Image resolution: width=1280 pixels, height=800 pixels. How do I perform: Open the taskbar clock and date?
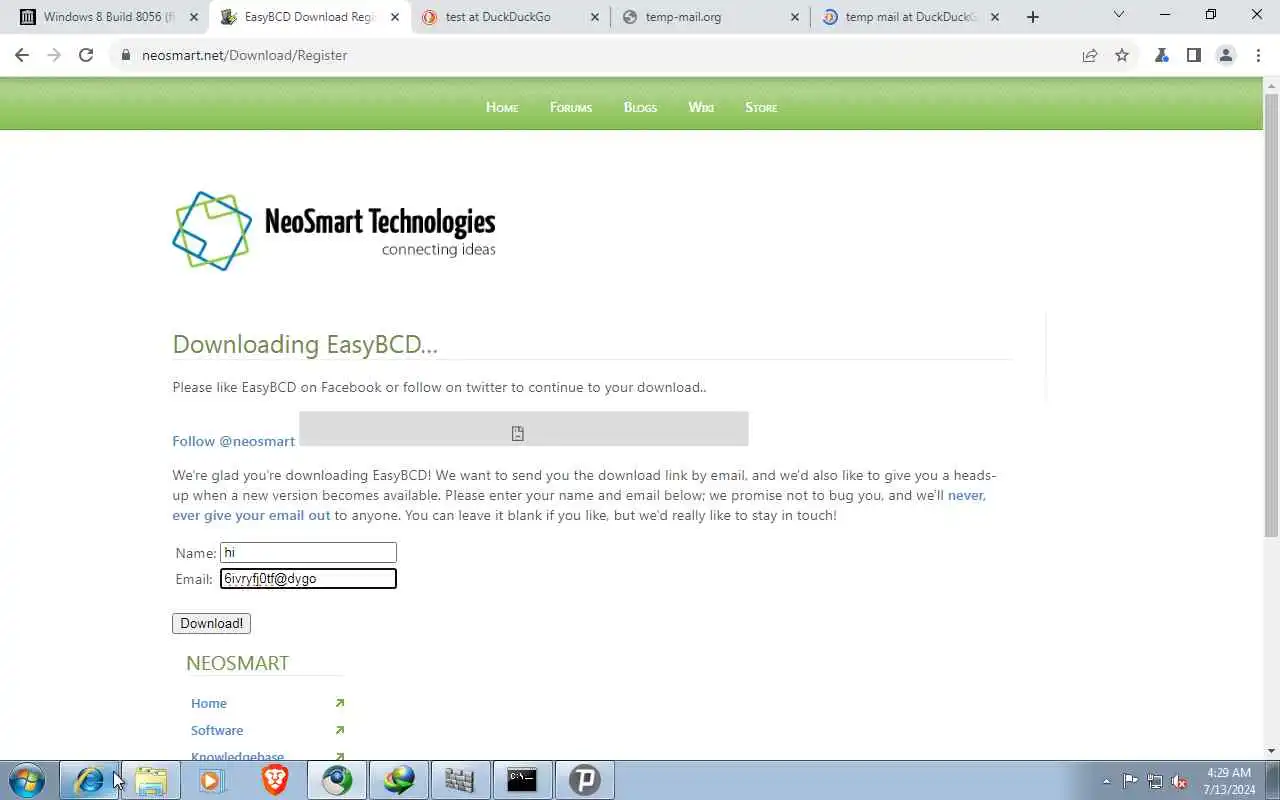pos(1229,781)
